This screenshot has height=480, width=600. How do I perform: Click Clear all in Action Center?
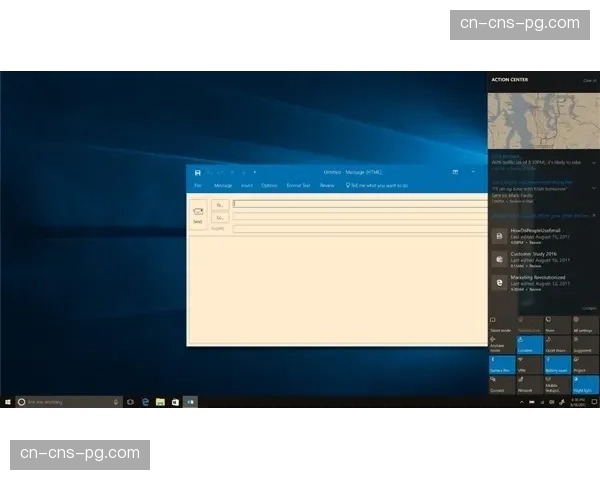coord(590,80)
